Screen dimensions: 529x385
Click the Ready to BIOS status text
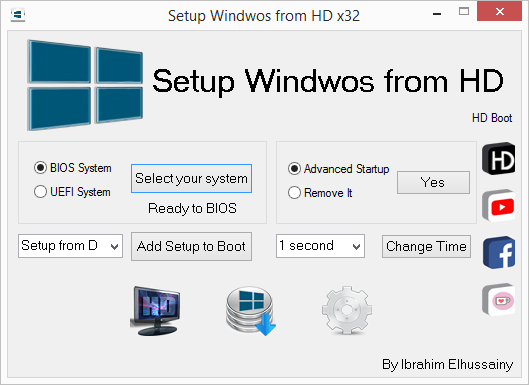click(x=192, y=209)
